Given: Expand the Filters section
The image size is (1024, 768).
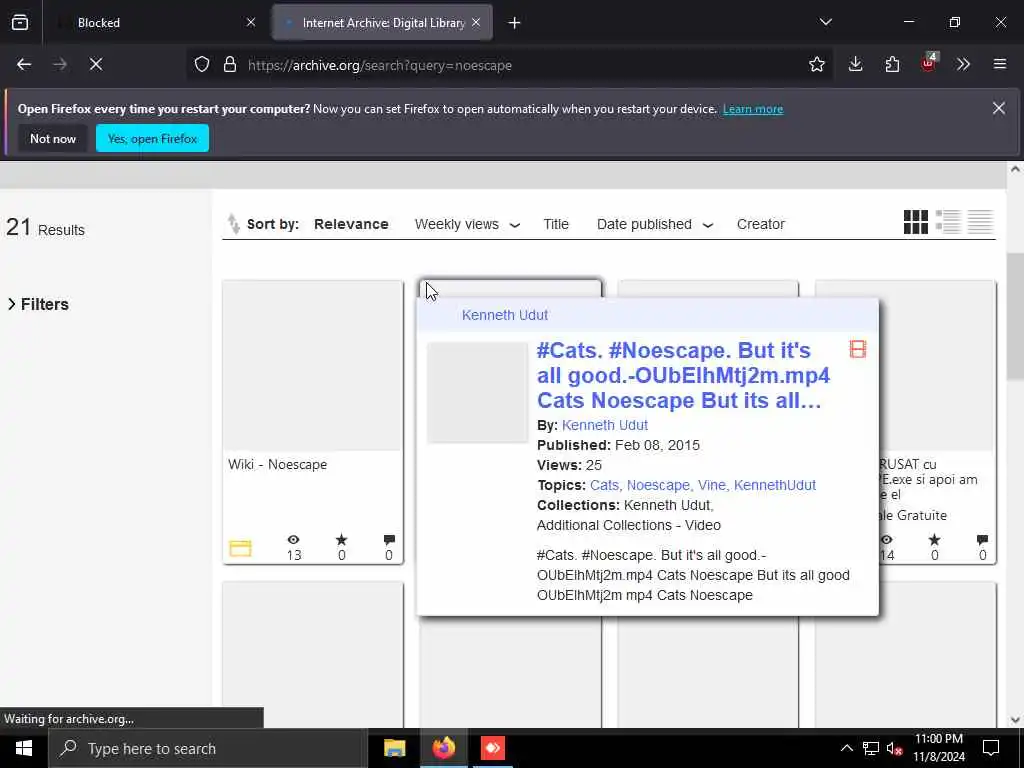Looking at the screenshot, I should pos(38,304).
